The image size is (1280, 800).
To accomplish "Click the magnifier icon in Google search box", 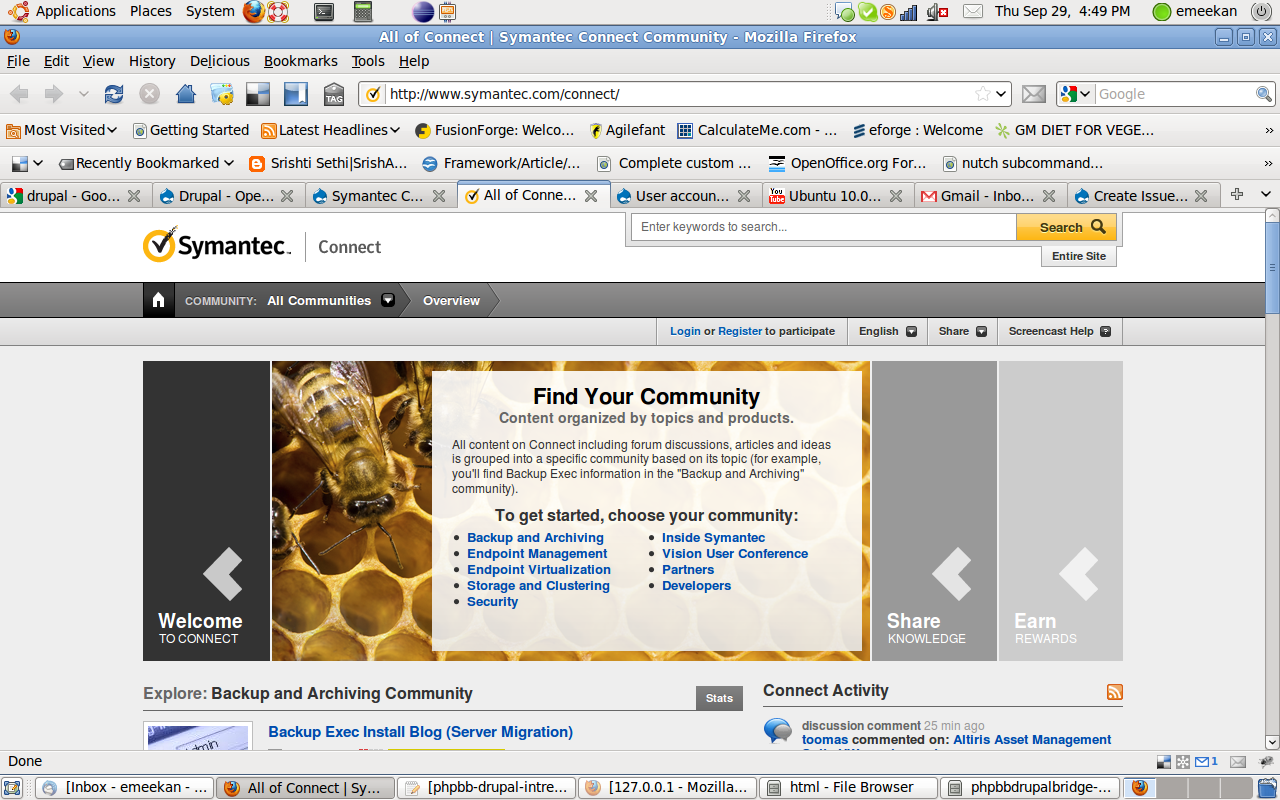I will point(1264,94).
